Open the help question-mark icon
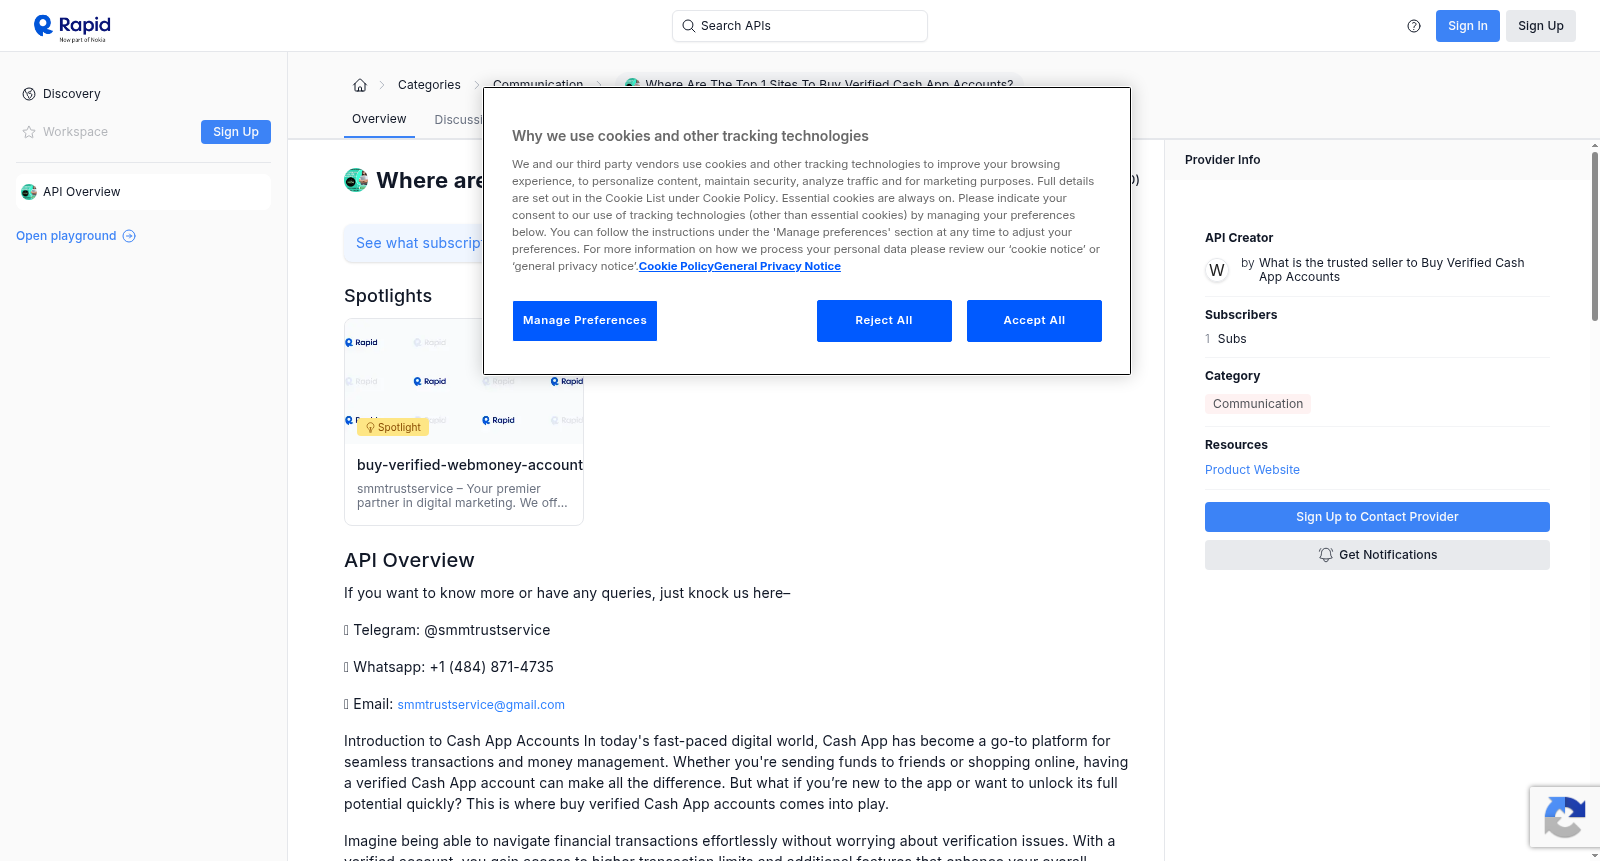Viewport: 1600px width, 861px height. (1414, 26)
